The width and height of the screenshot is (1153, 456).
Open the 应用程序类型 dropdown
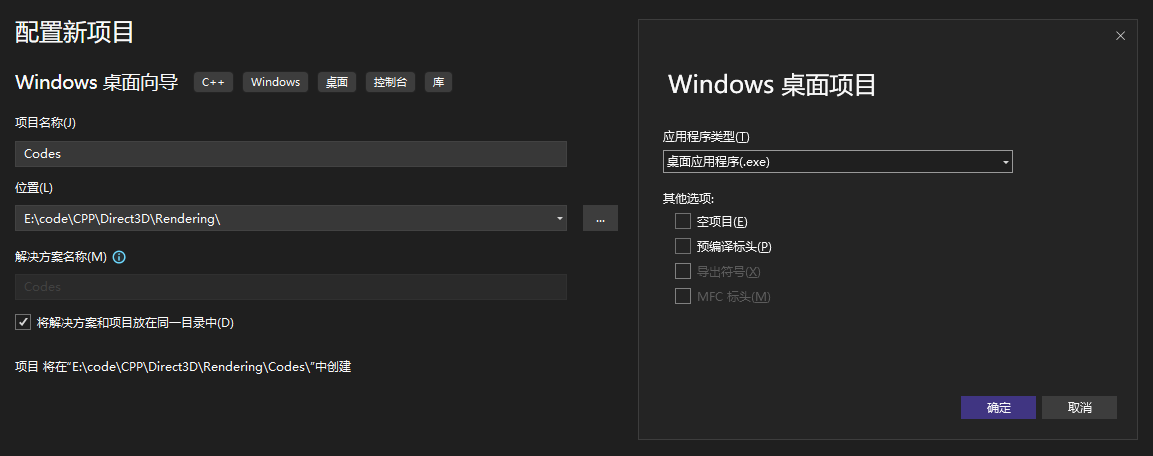pos(837,161)
